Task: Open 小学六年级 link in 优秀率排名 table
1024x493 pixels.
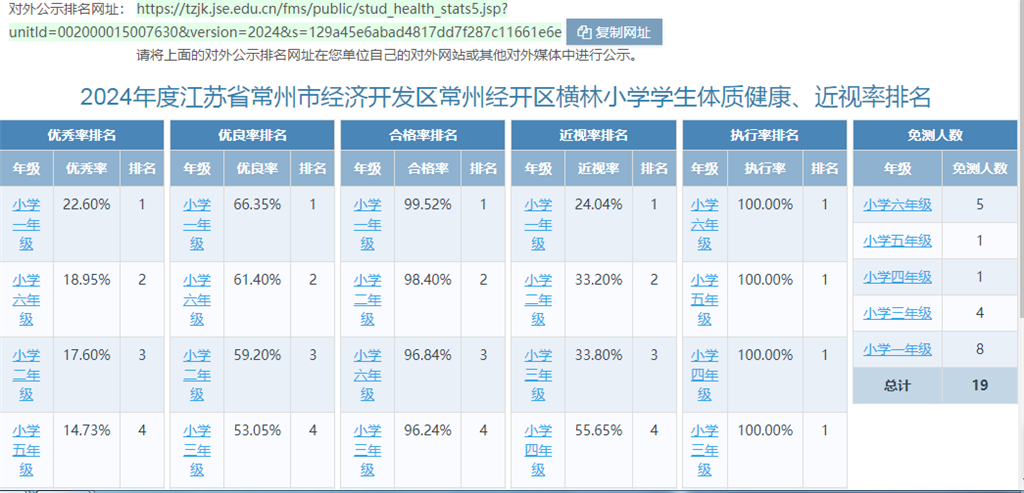Action: tap(26, 300)
